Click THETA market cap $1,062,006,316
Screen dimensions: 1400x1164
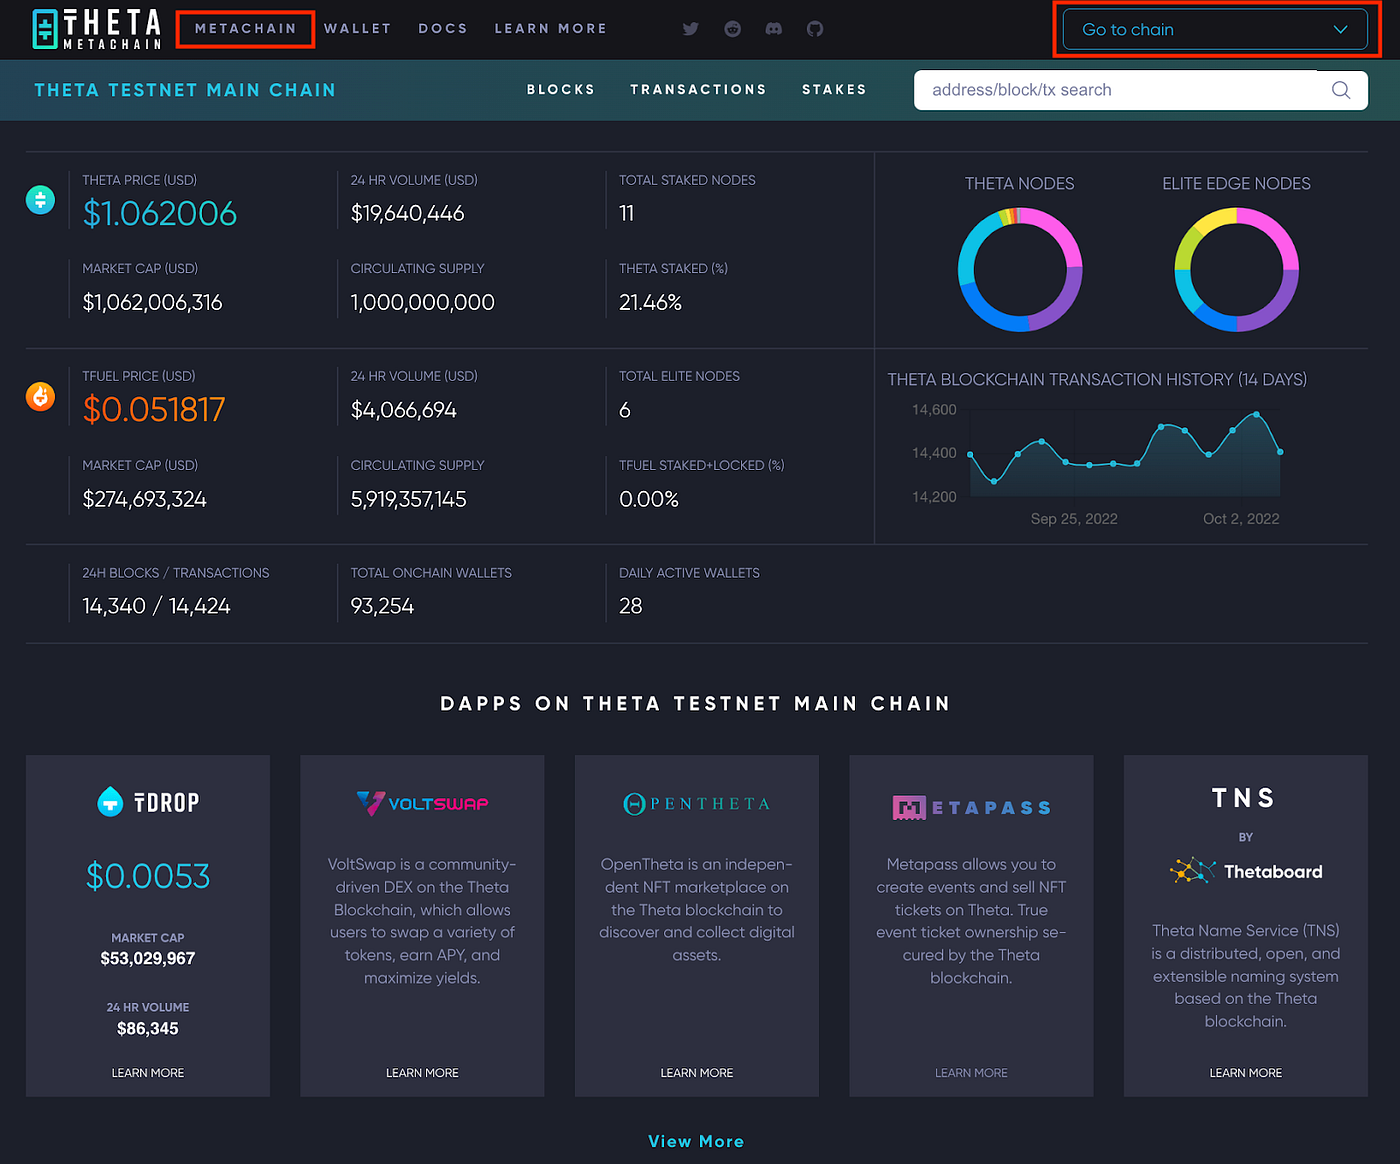click(153, 302)
